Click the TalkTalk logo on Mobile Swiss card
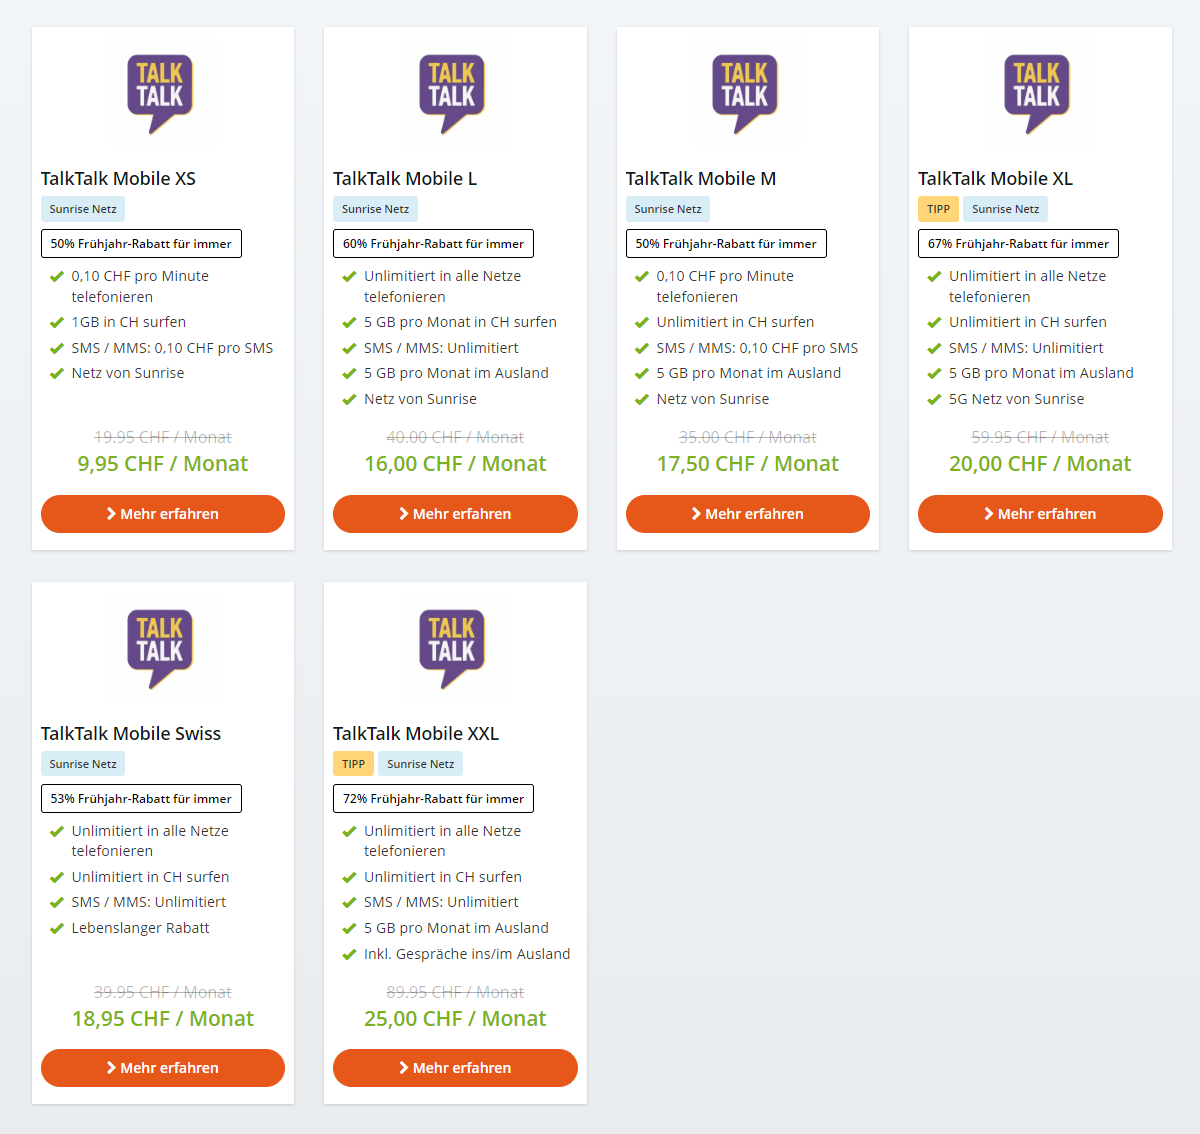Image resolution: width=1200 pixels, height=1134 pixels. [160, 648]
